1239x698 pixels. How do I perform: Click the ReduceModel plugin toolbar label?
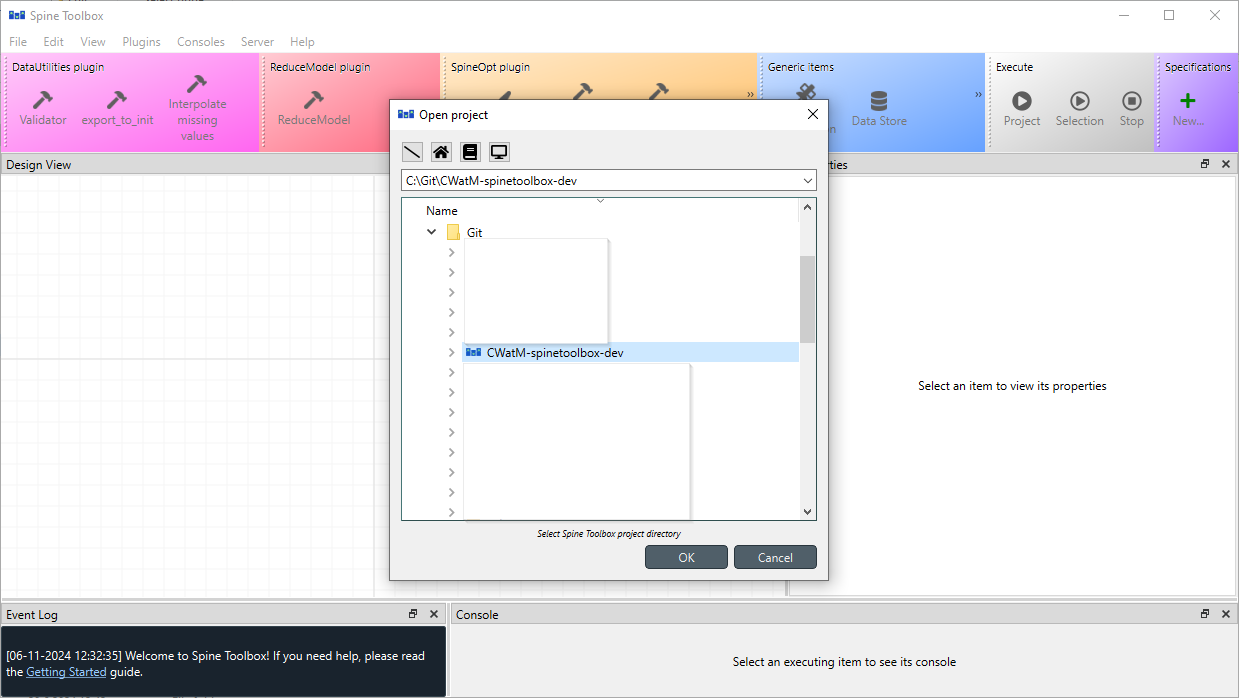point(320,67)
